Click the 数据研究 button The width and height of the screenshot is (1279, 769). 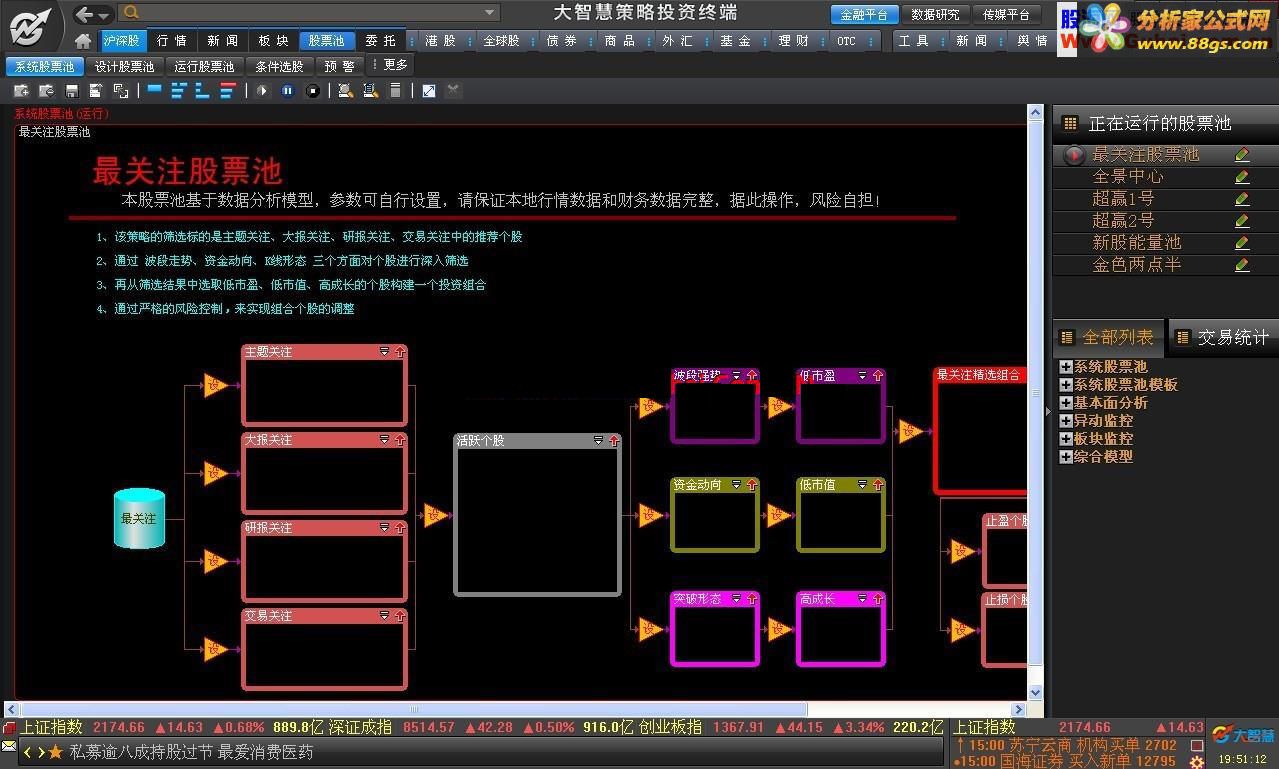[935, 15]
